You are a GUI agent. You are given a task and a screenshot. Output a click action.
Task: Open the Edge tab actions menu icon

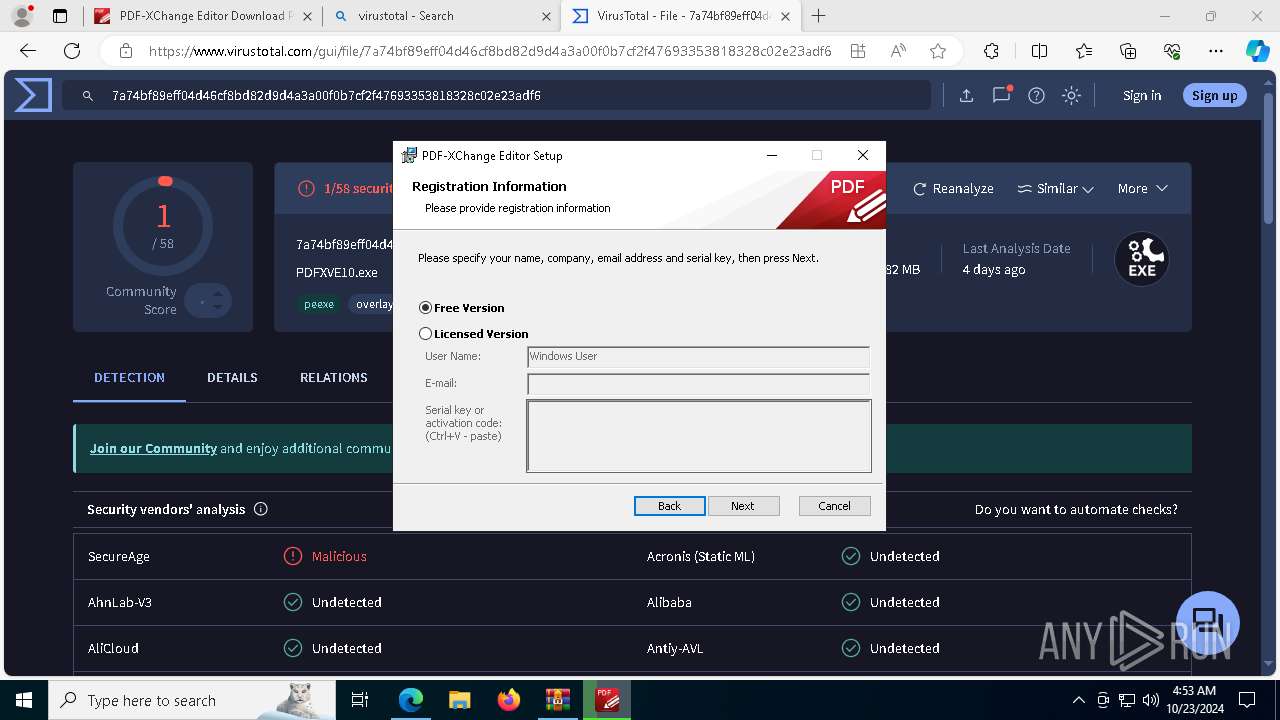coord(60,16)
